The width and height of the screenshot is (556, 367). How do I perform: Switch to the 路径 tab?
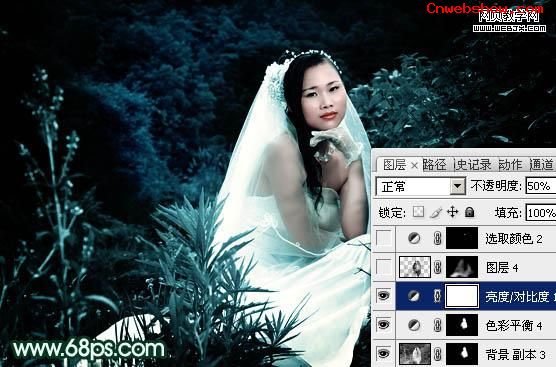click(x=435, y=165)
